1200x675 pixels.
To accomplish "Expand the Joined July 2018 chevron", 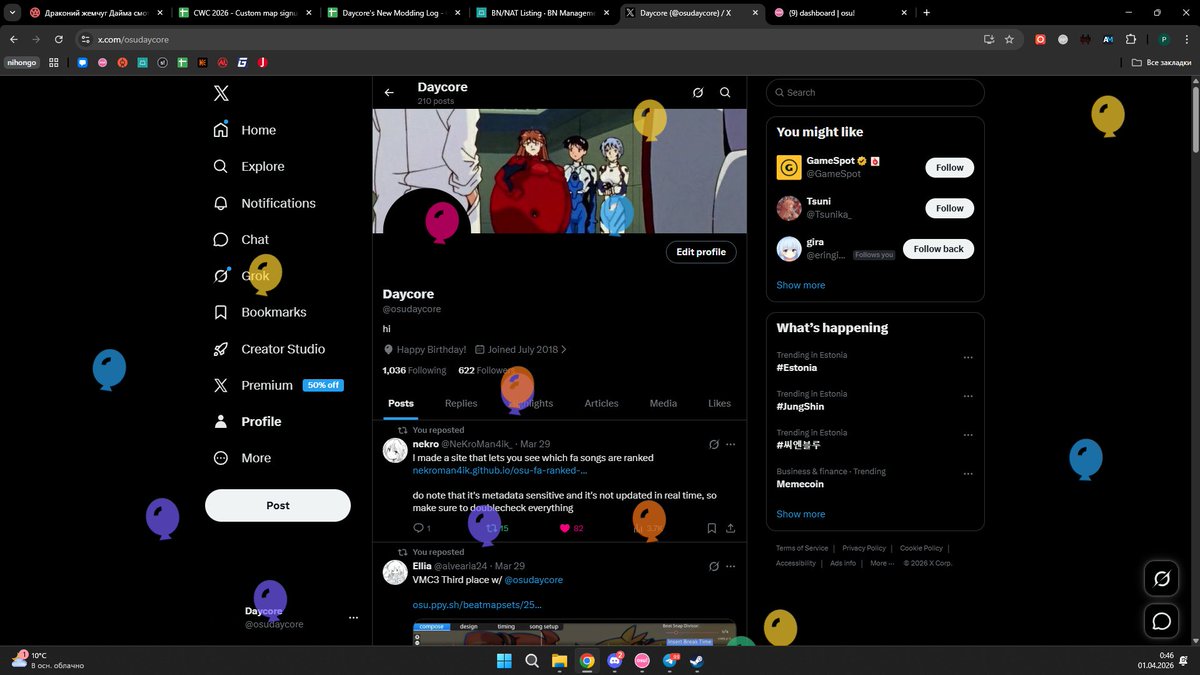I will [564, 349].
